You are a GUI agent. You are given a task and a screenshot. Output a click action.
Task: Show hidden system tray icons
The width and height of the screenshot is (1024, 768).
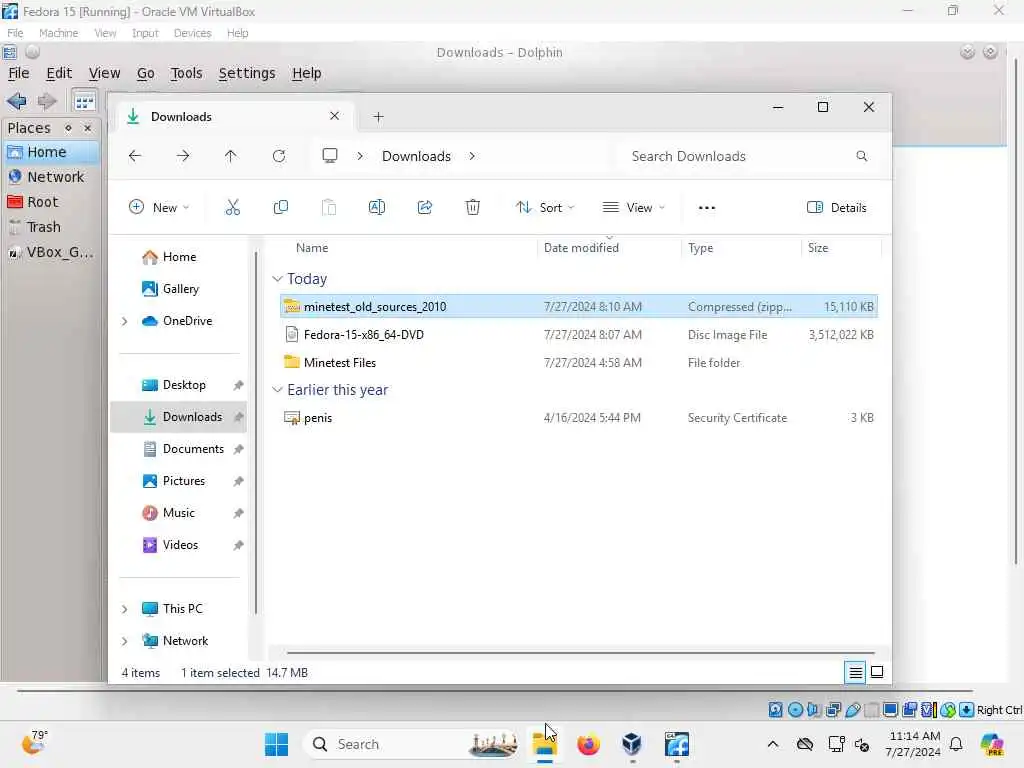coord(773,744)
